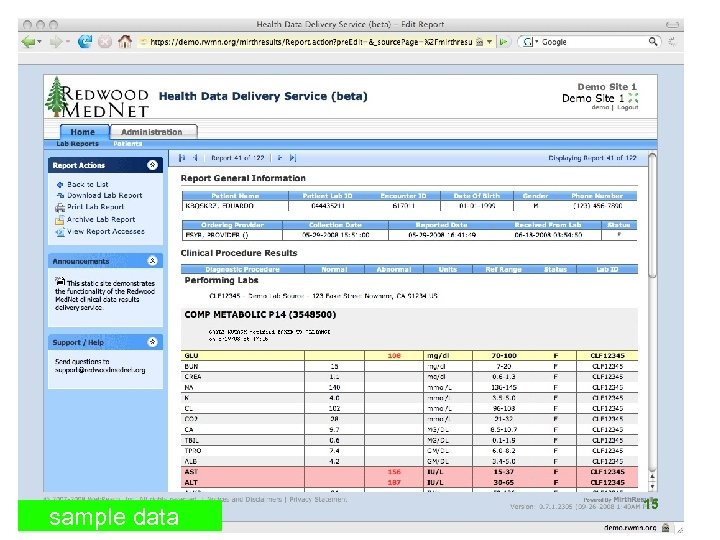
Task: Click Redwood MedNet logo
Action: click(x=97, y=97)
